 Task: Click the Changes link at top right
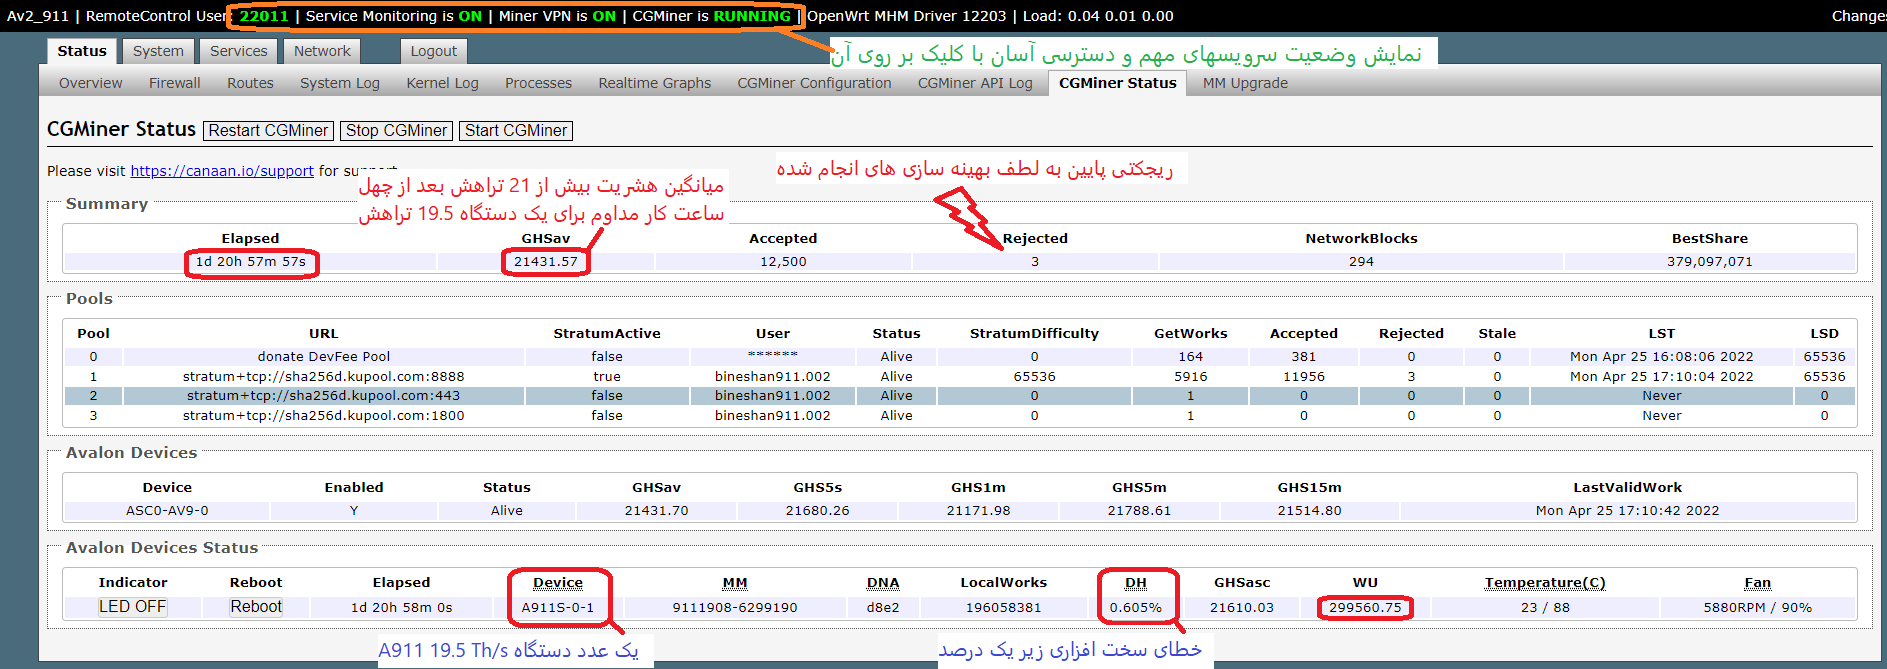pos(1858,16)
